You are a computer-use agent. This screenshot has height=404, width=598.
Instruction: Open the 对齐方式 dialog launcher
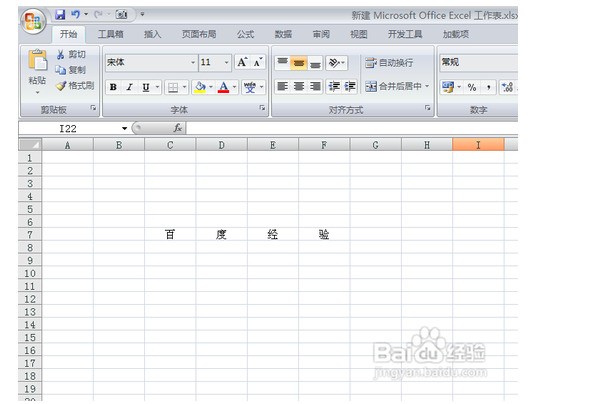click(427, 108)
